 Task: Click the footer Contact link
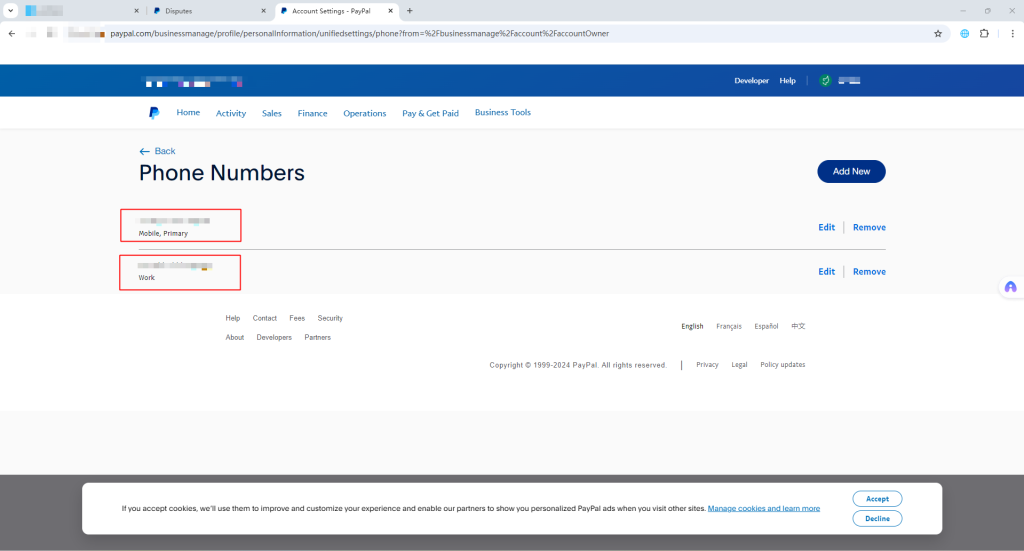click(264, 318)
